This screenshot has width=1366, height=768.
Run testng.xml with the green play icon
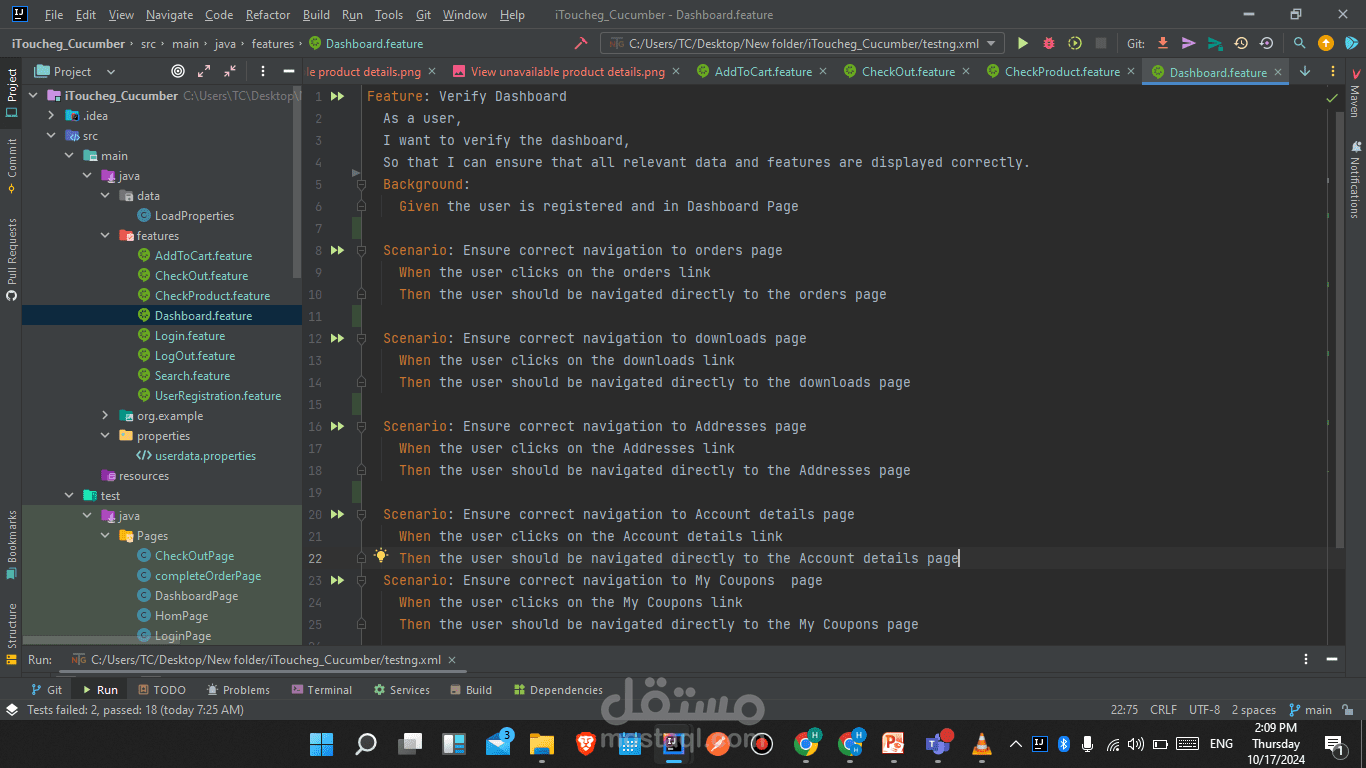pos(1022,44)
